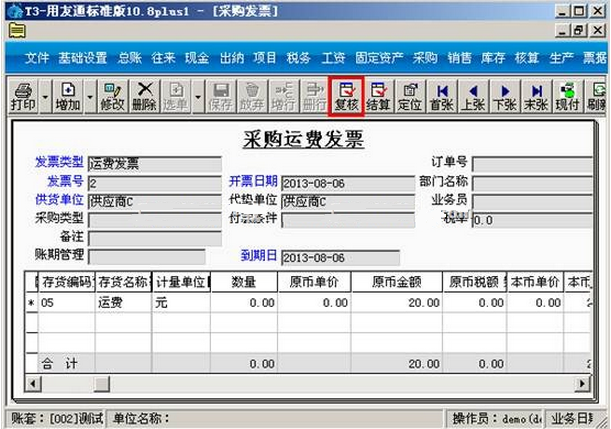Go to first record with 首张
The height and width of the screenshot is (429, 611).
441,96
